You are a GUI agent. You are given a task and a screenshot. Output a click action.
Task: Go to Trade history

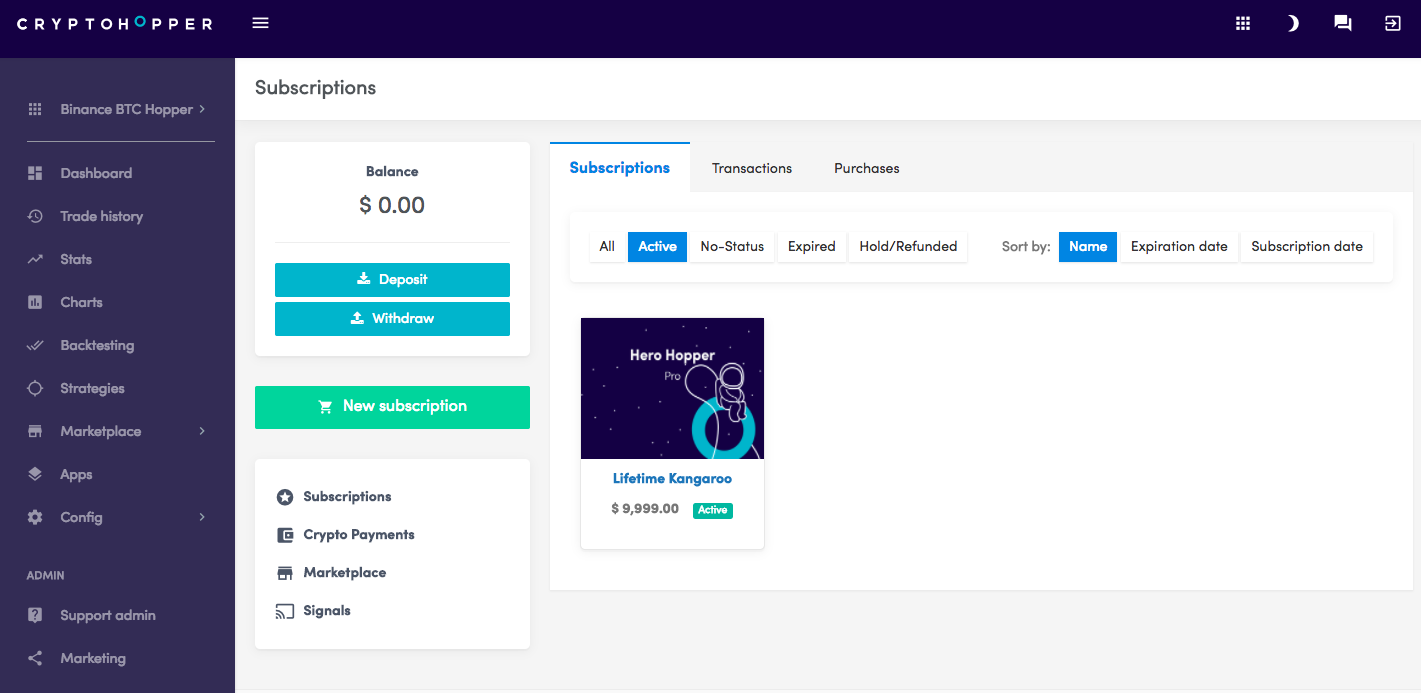tap(101, 216)
